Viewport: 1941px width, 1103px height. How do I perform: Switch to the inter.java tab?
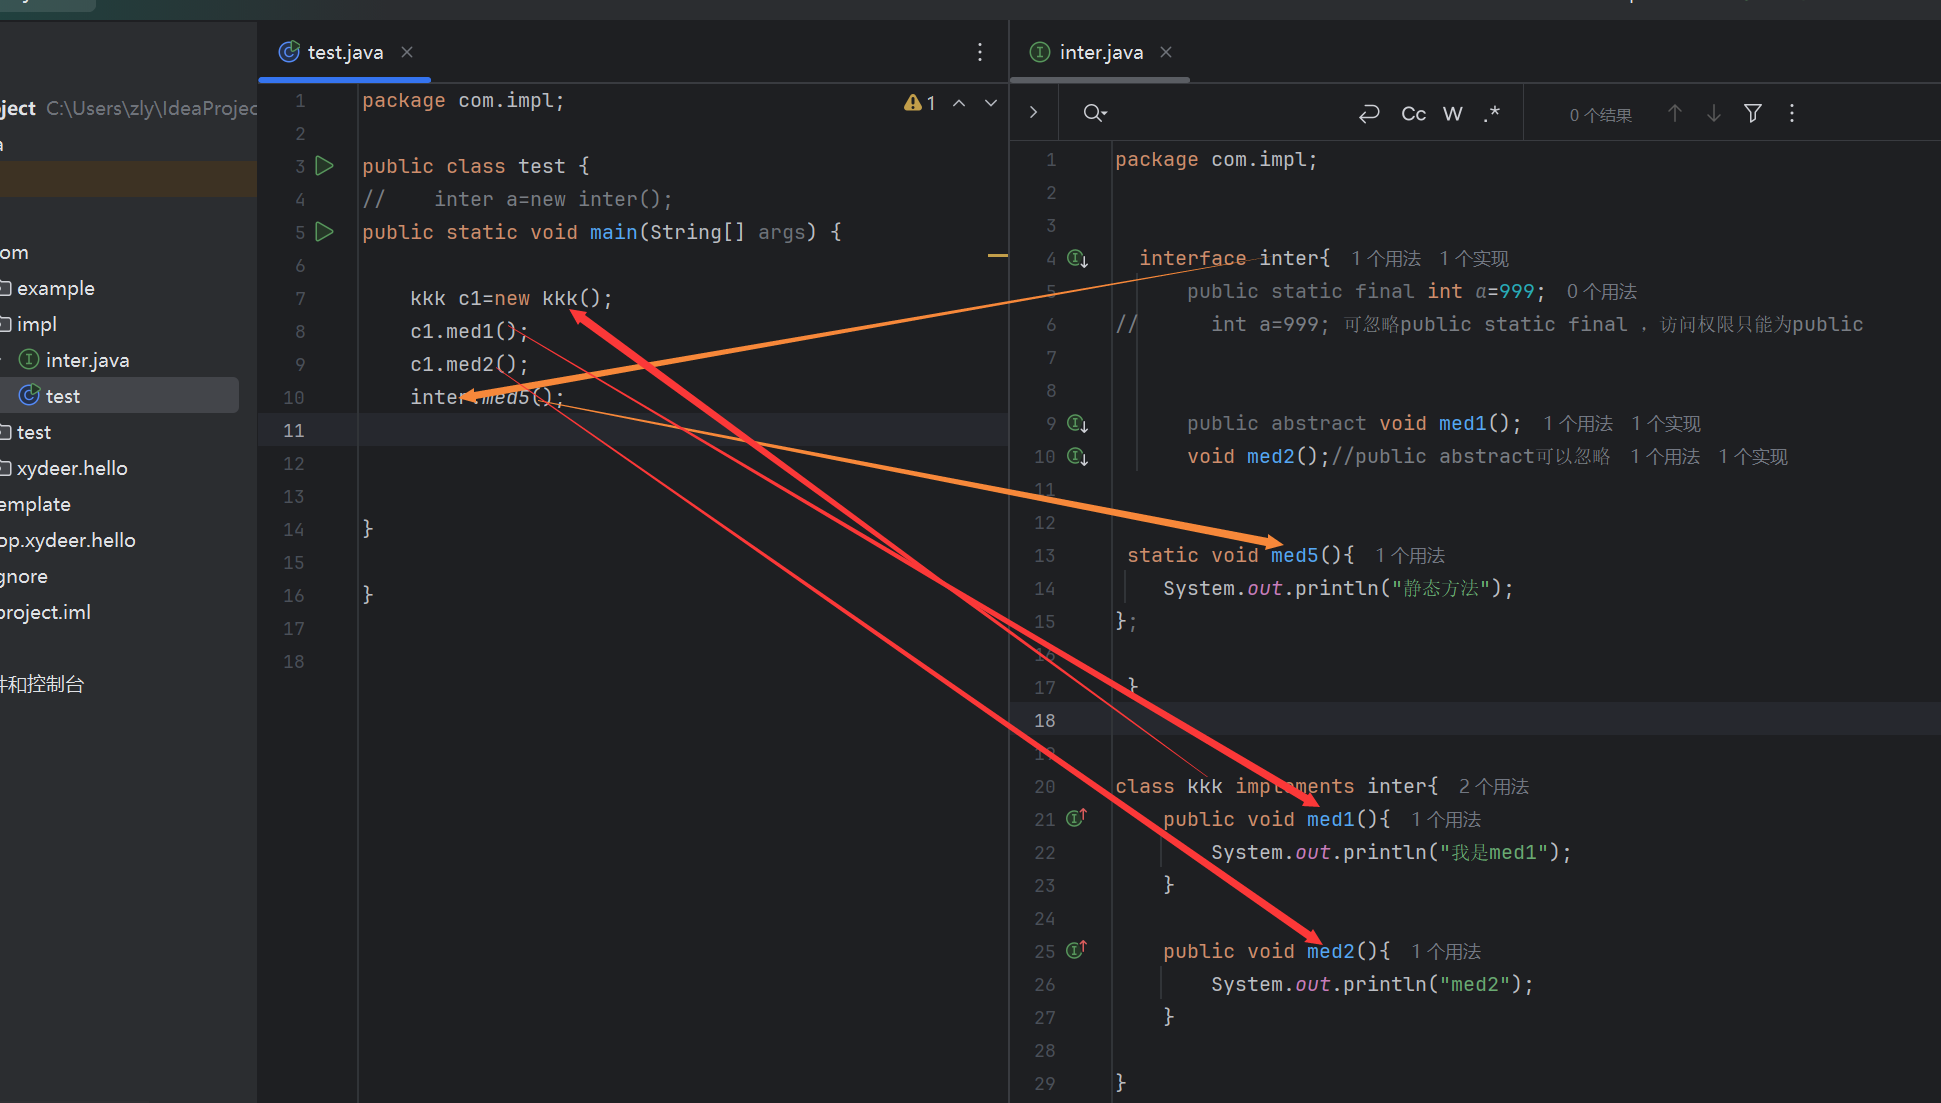point(1100,52)
